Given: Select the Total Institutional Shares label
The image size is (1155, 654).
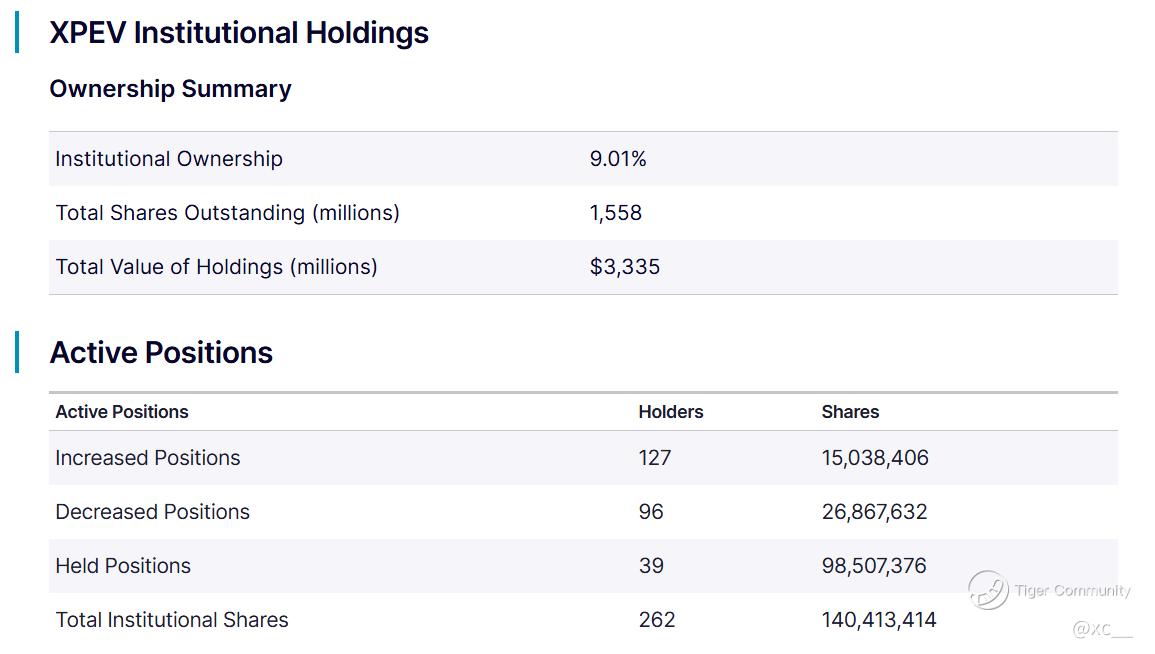Looking at the screenshot, I should click(x=172, y=620).
